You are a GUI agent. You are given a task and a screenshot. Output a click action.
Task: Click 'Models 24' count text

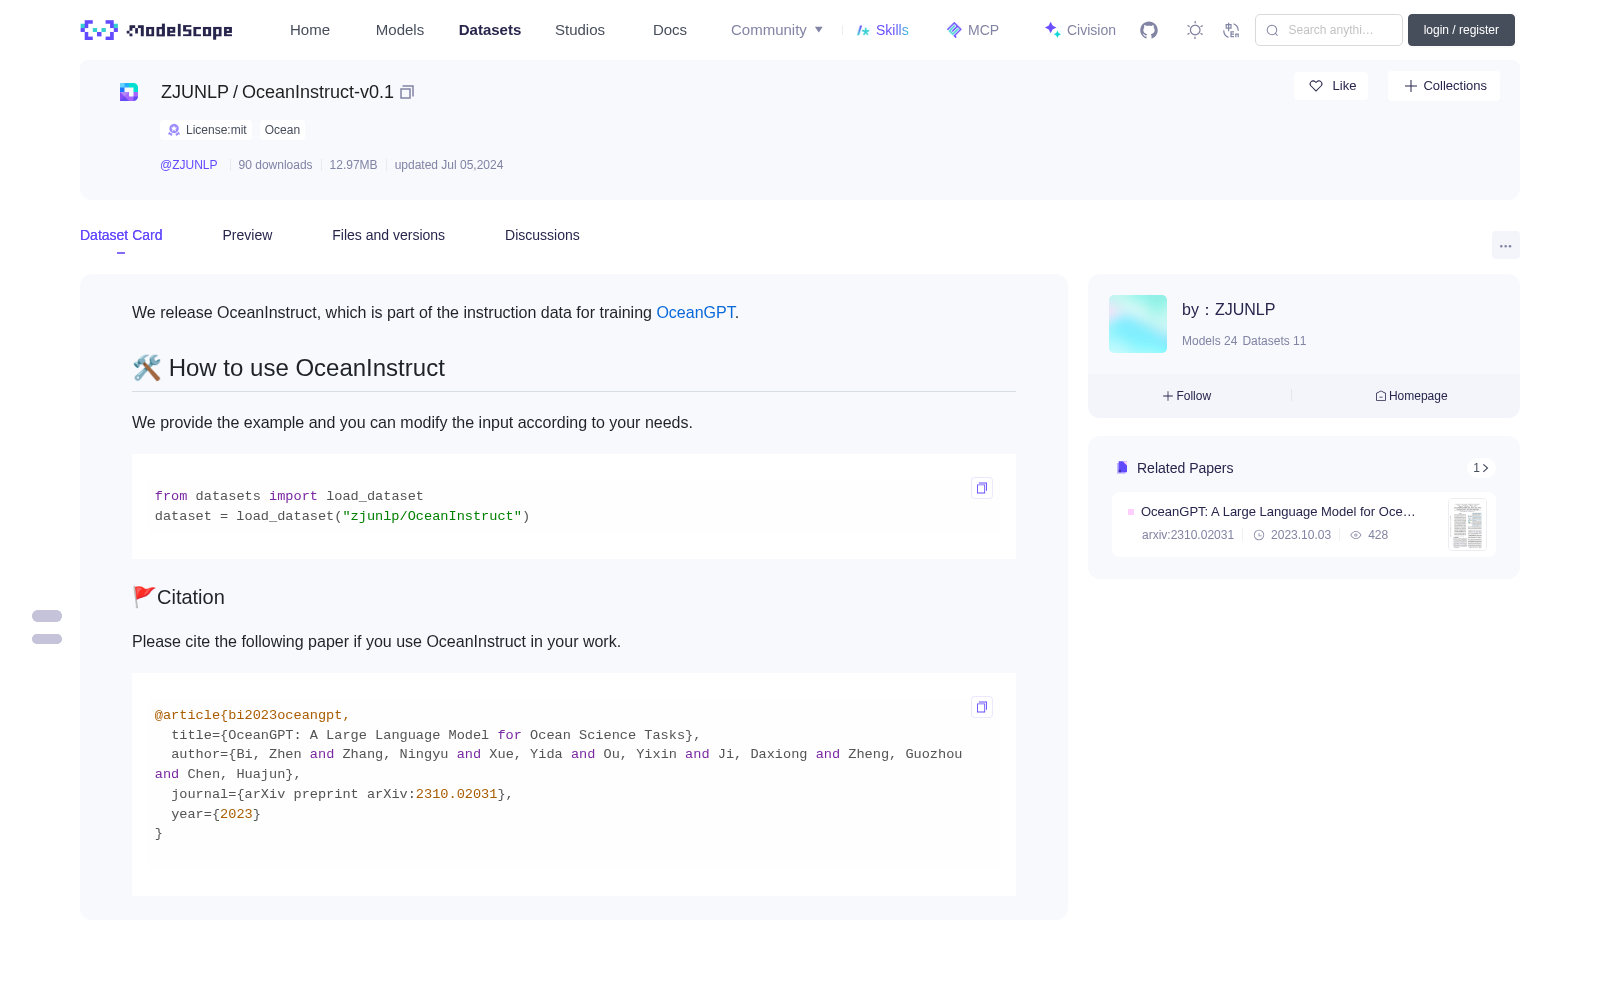1209,341
